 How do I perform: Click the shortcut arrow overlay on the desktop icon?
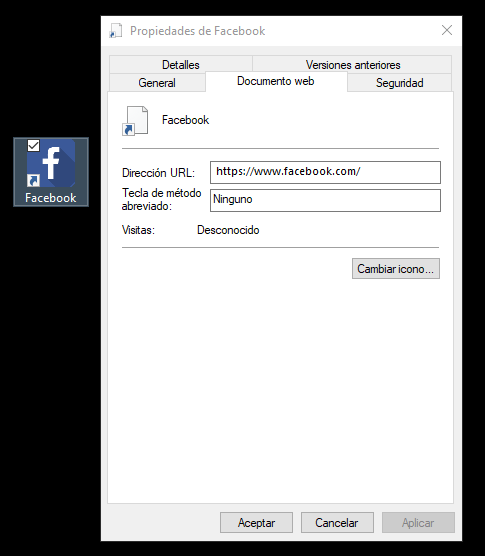pyautogui.click(x=33, y=181)
